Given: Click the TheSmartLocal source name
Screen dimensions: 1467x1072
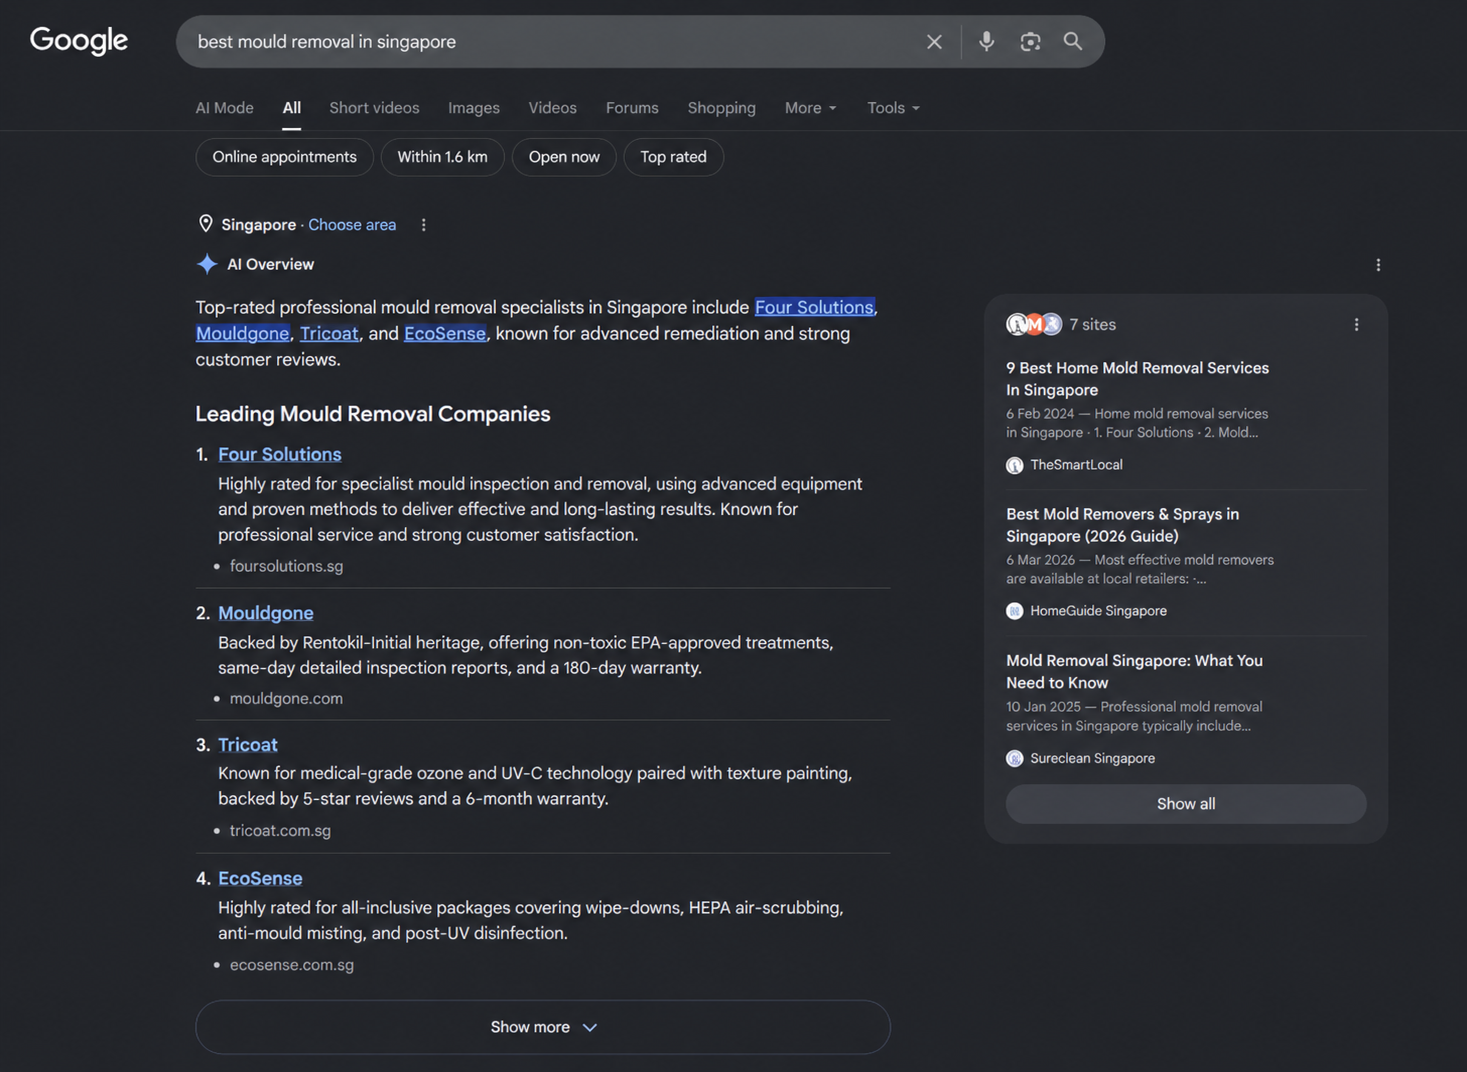Looking at the screenshot, I should 1076,465.
